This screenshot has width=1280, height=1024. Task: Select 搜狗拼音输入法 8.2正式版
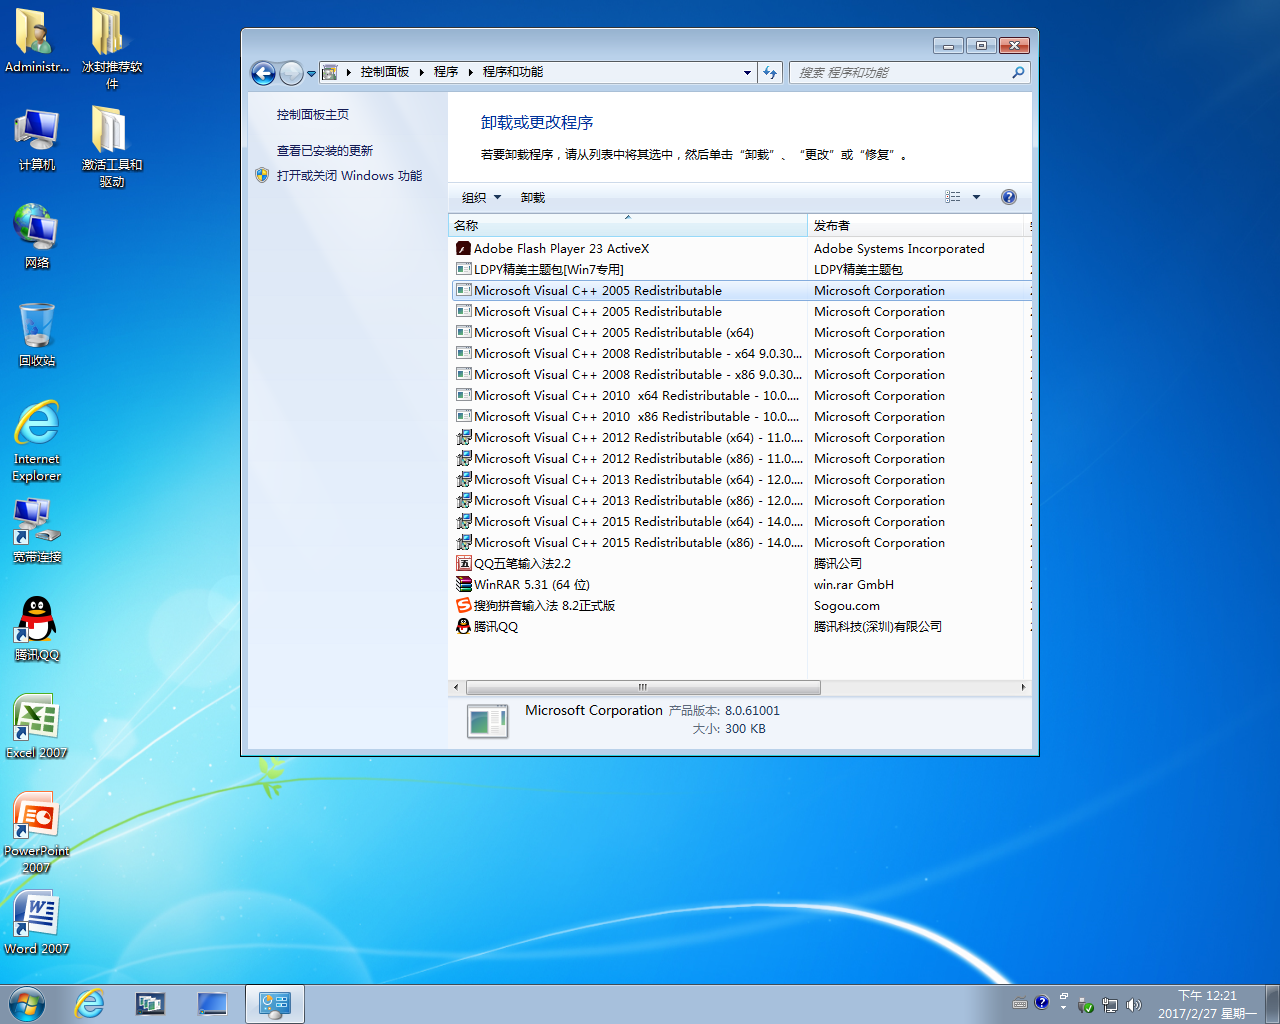click(x=740, y=606)
